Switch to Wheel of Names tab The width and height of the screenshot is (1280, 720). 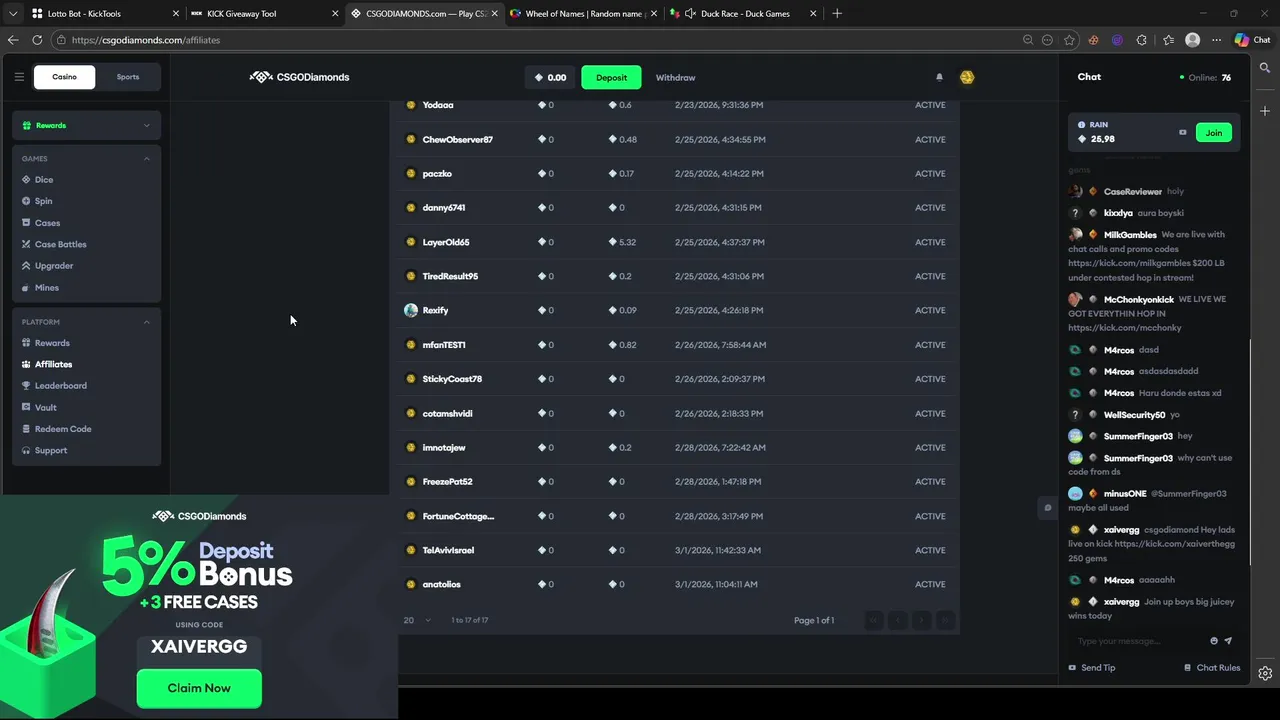point(583,14)
